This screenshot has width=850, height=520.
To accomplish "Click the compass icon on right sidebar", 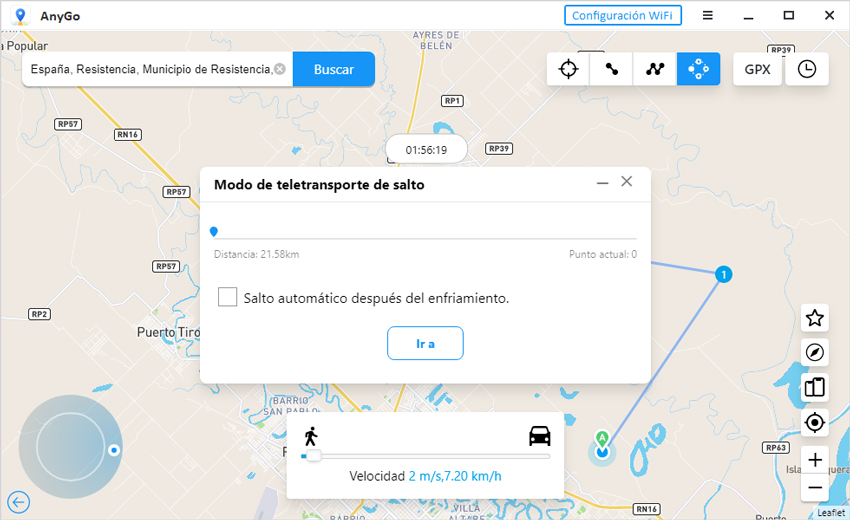I will click(815, 352).
